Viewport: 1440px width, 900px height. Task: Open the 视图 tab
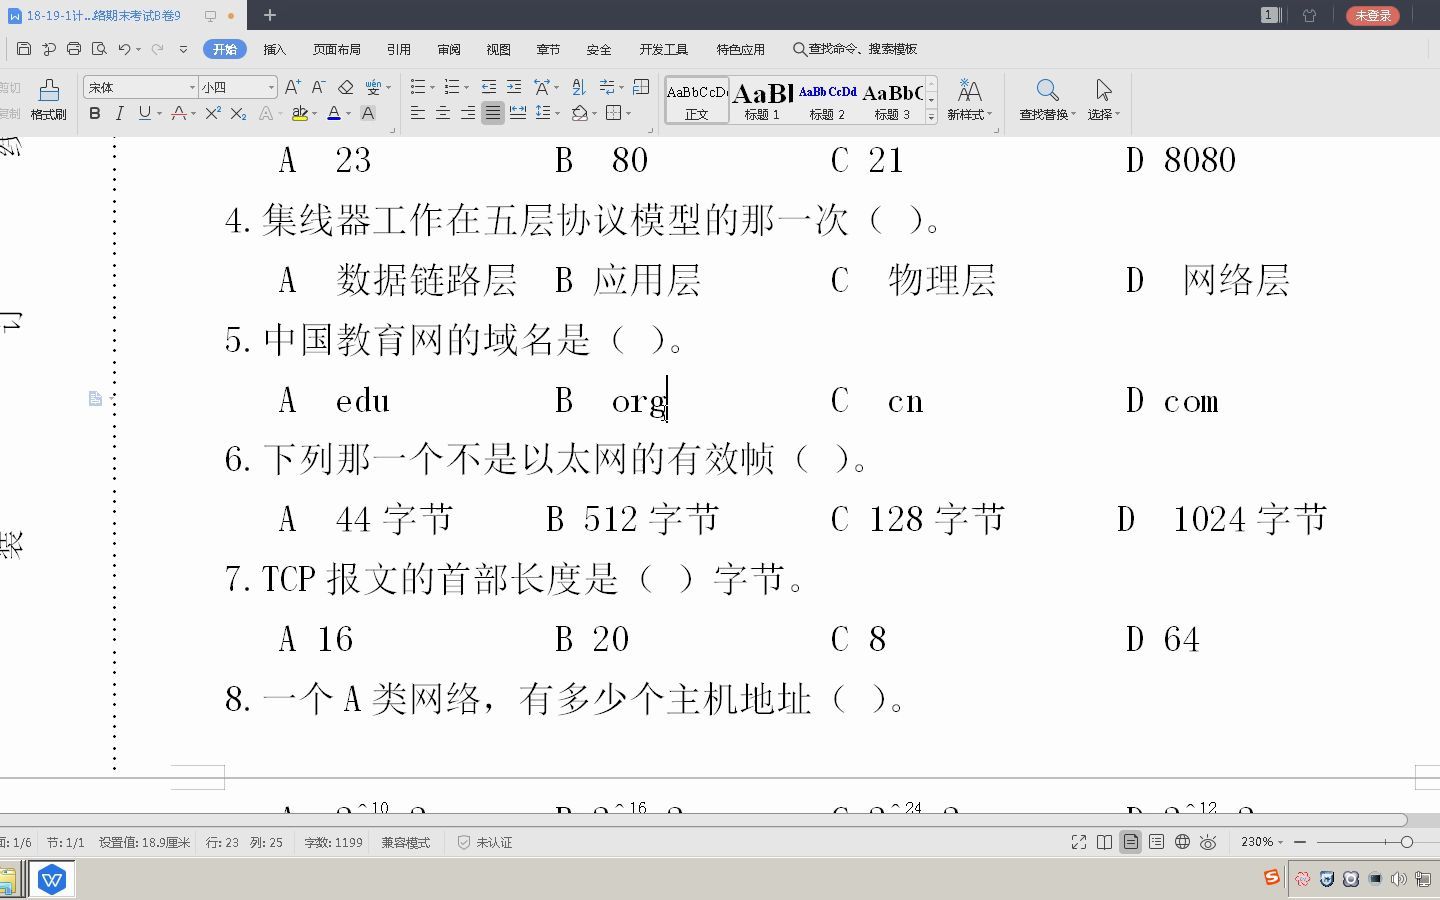[x=498, y=49]
